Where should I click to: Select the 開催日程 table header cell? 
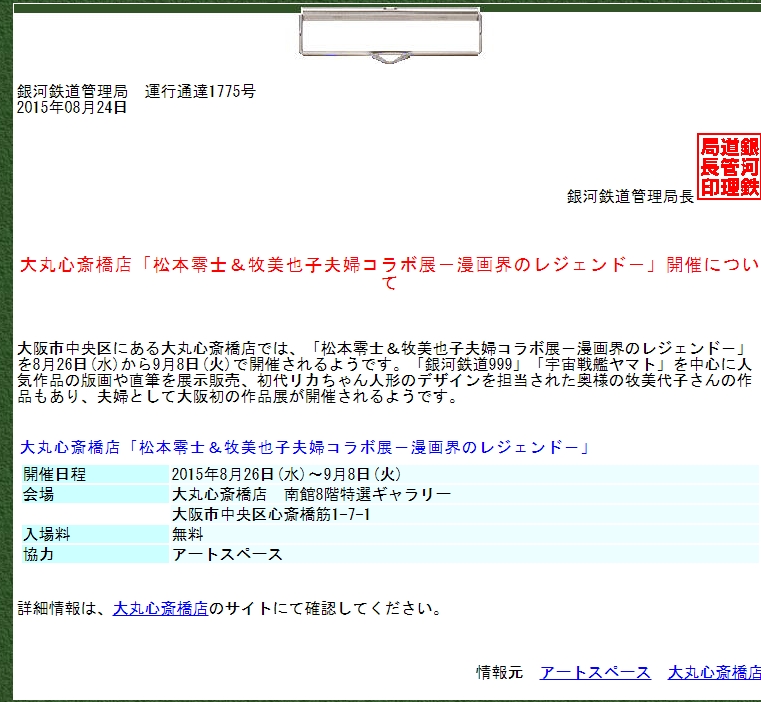(x=95, y=474)
